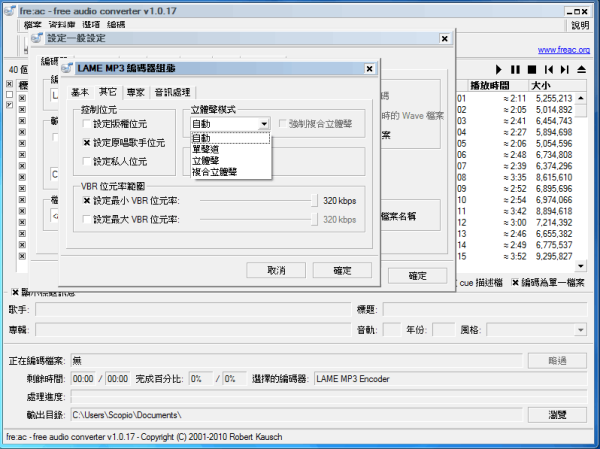Click the 瀏覽 browse button
Viewport: 600px width, 449px height.
557,415
